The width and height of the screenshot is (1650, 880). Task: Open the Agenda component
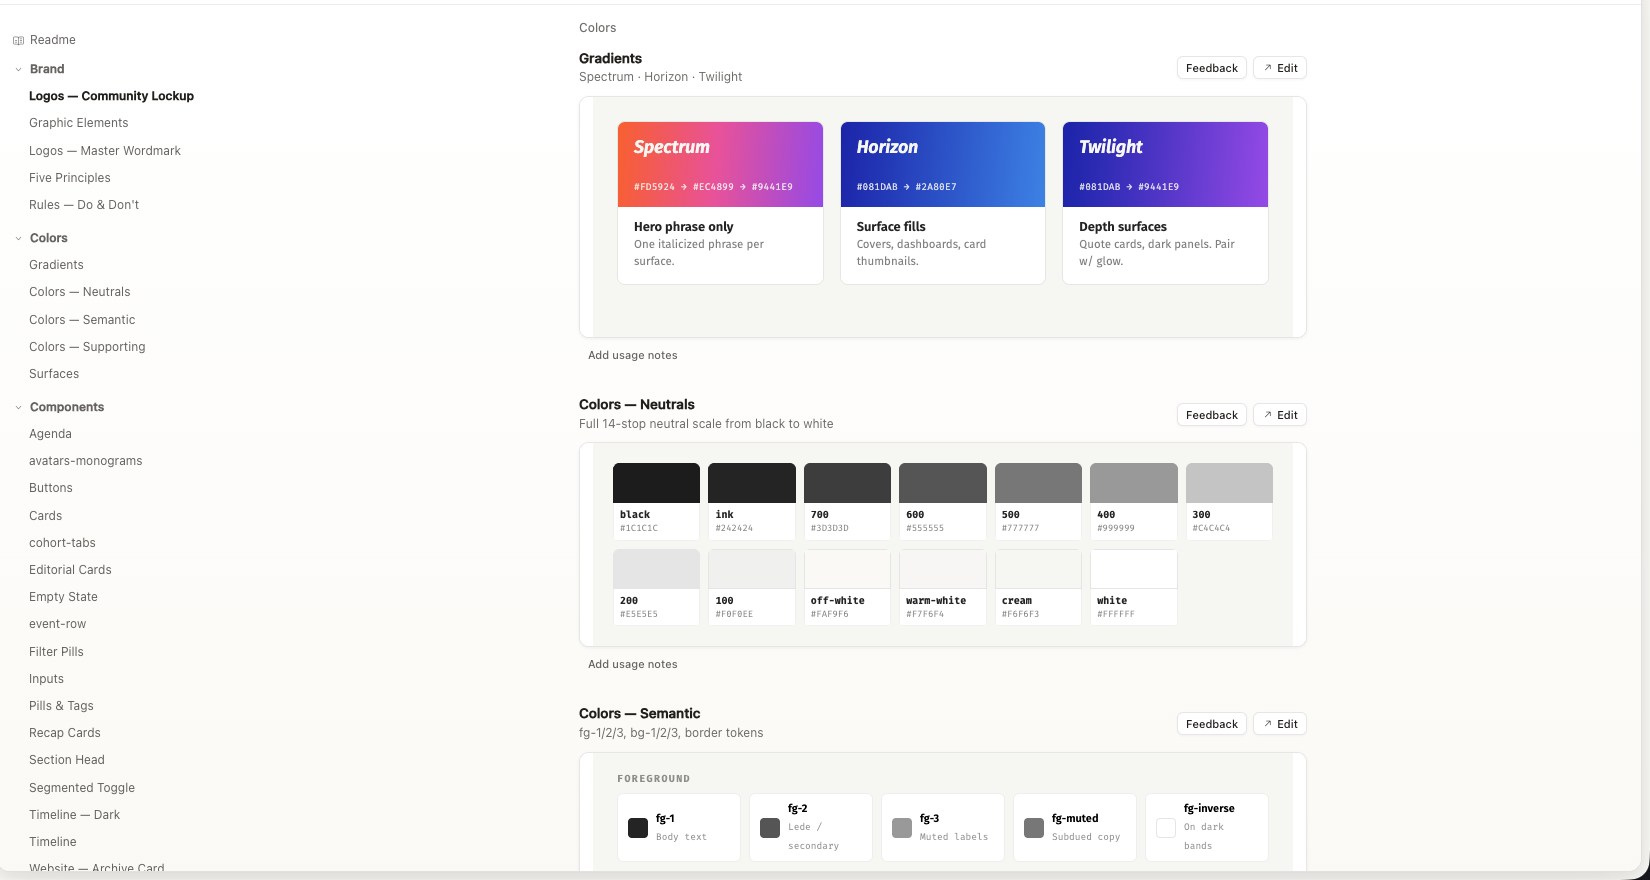click(x=50, y=434)
